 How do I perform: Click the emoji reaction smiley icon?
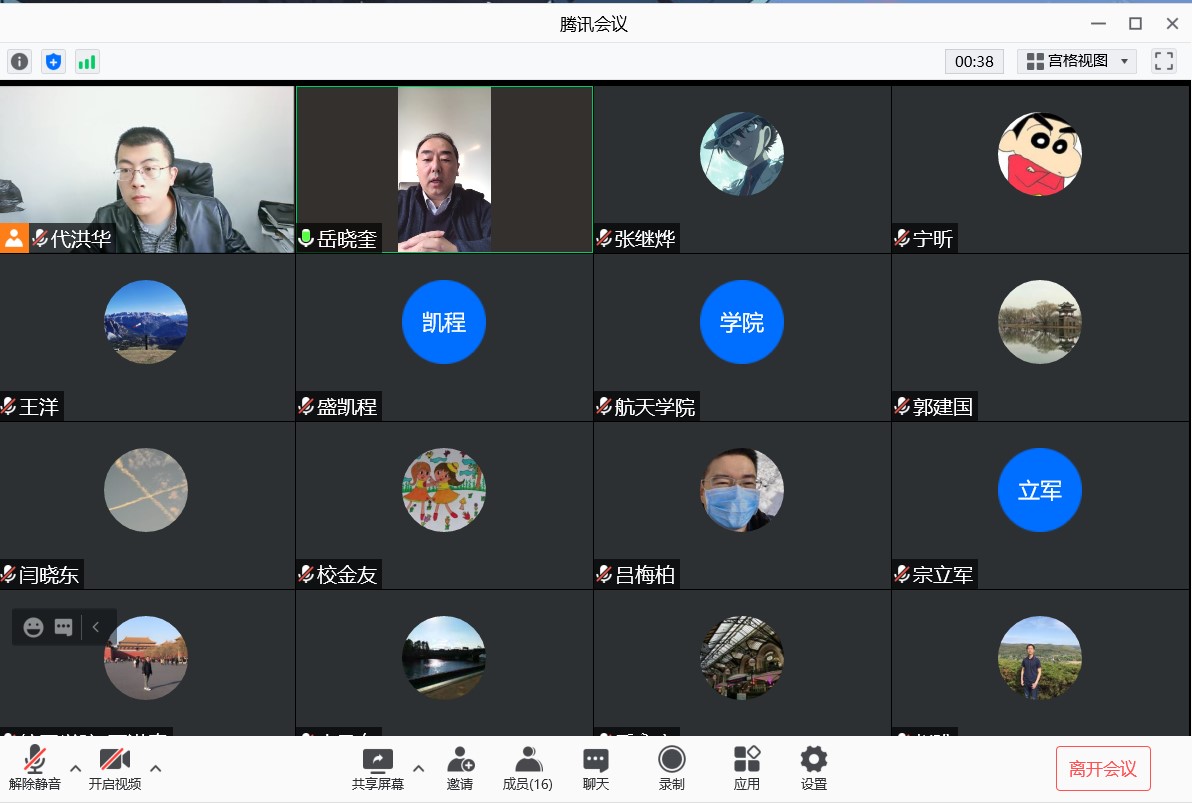34,627
